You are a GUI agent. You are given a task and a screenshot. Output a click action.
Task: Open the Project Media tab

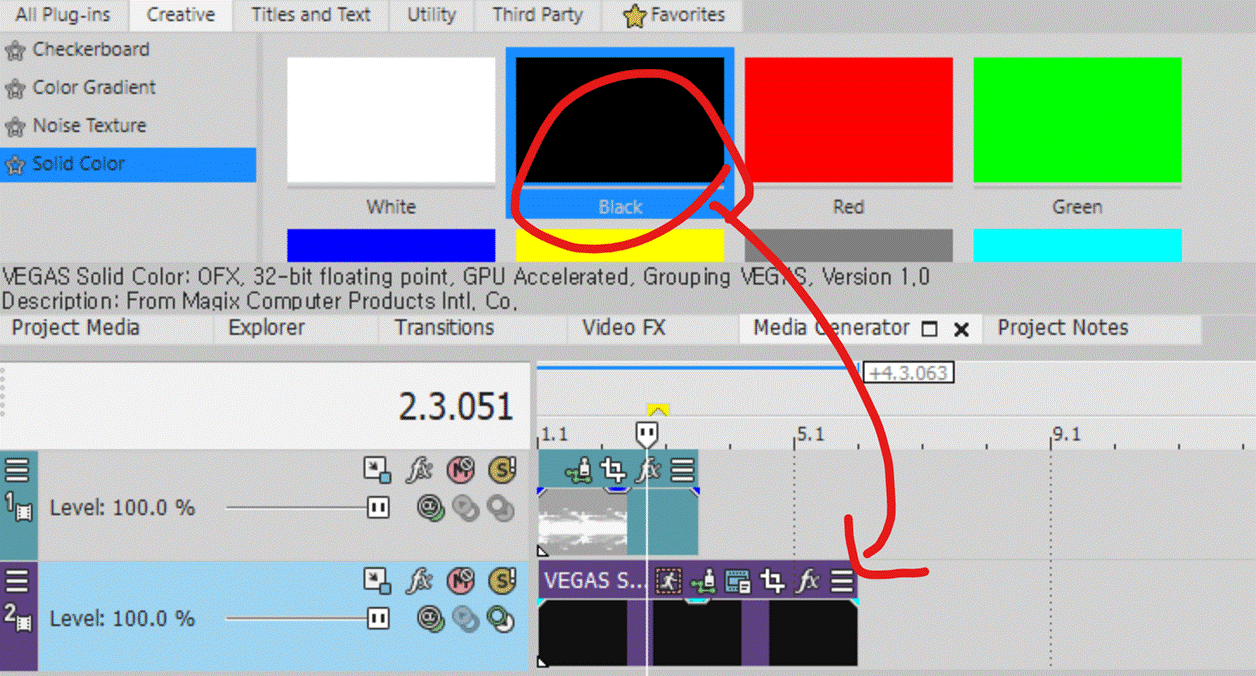tap(76, 328)
